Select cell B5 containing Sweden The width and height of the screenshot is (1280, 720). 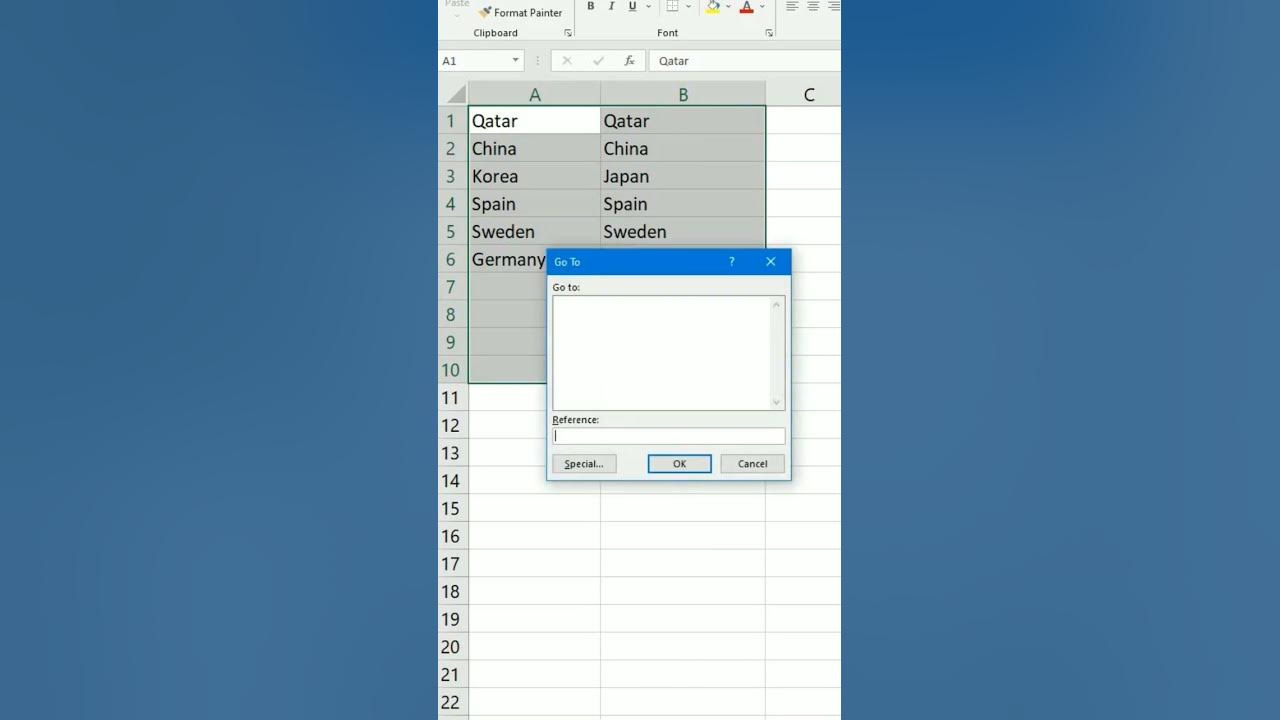[683, 231]
